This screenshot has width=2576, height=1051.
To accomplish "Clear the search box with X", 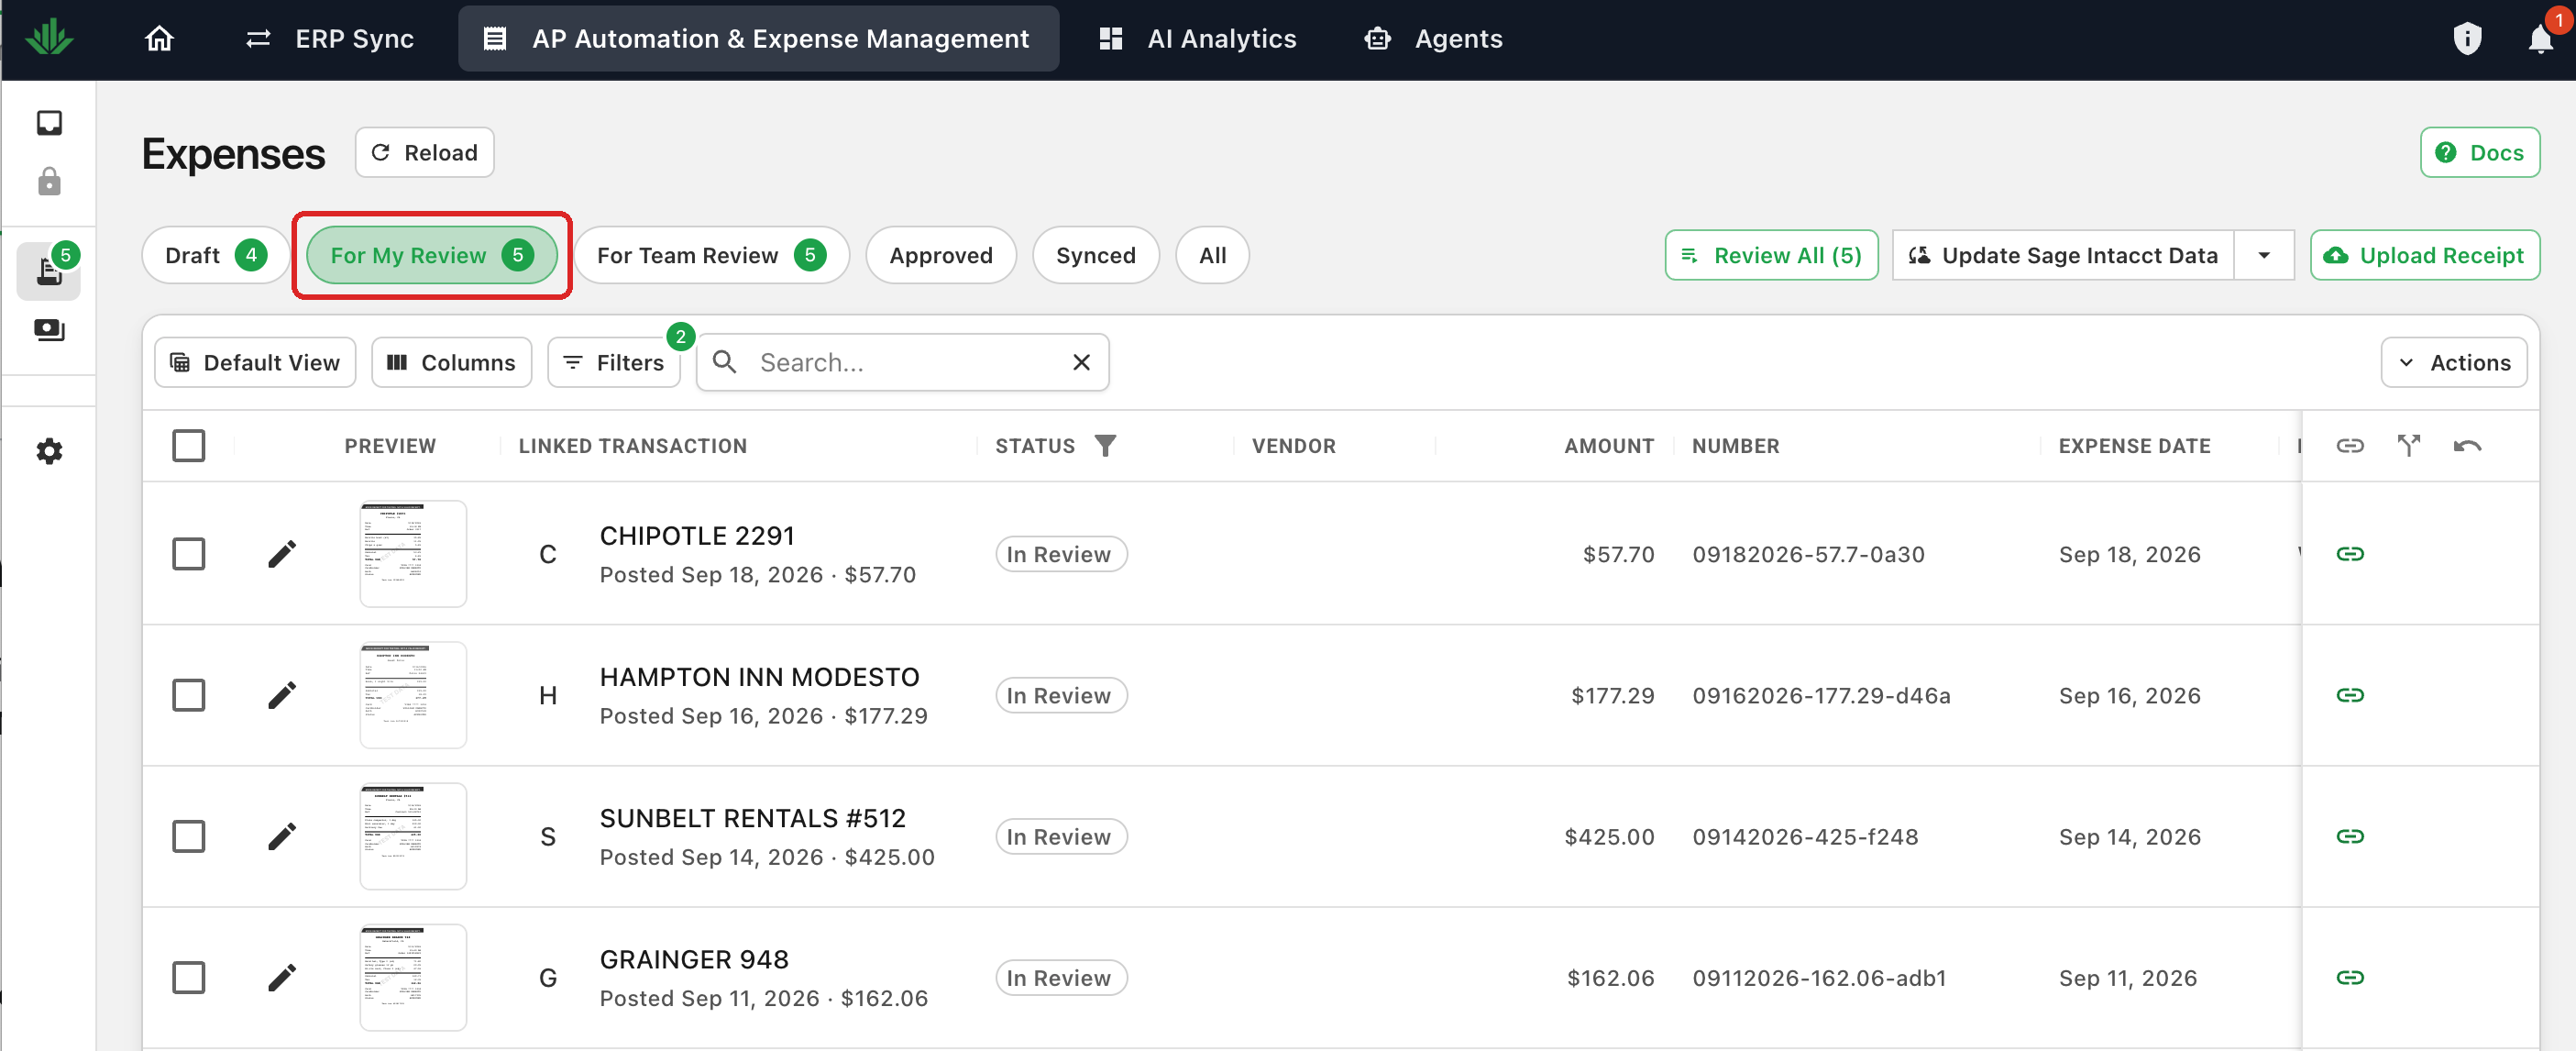I will 1081,362.
